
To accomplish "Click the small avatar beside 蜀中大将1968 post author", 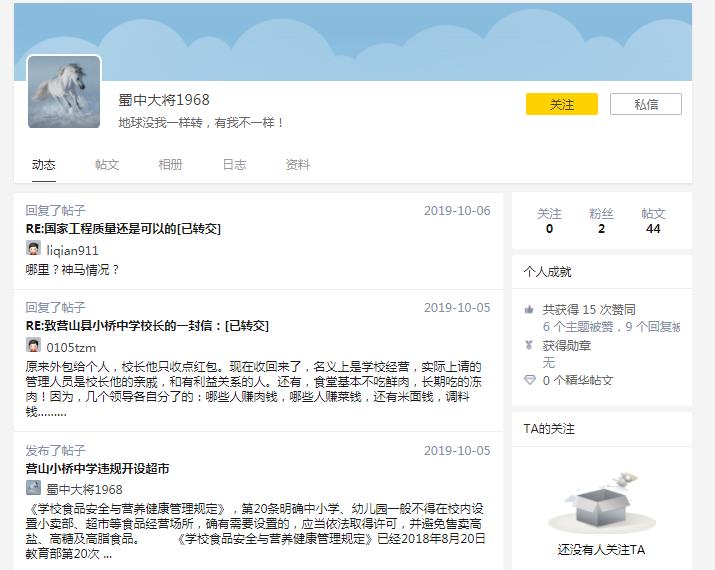I will point(33,488).
